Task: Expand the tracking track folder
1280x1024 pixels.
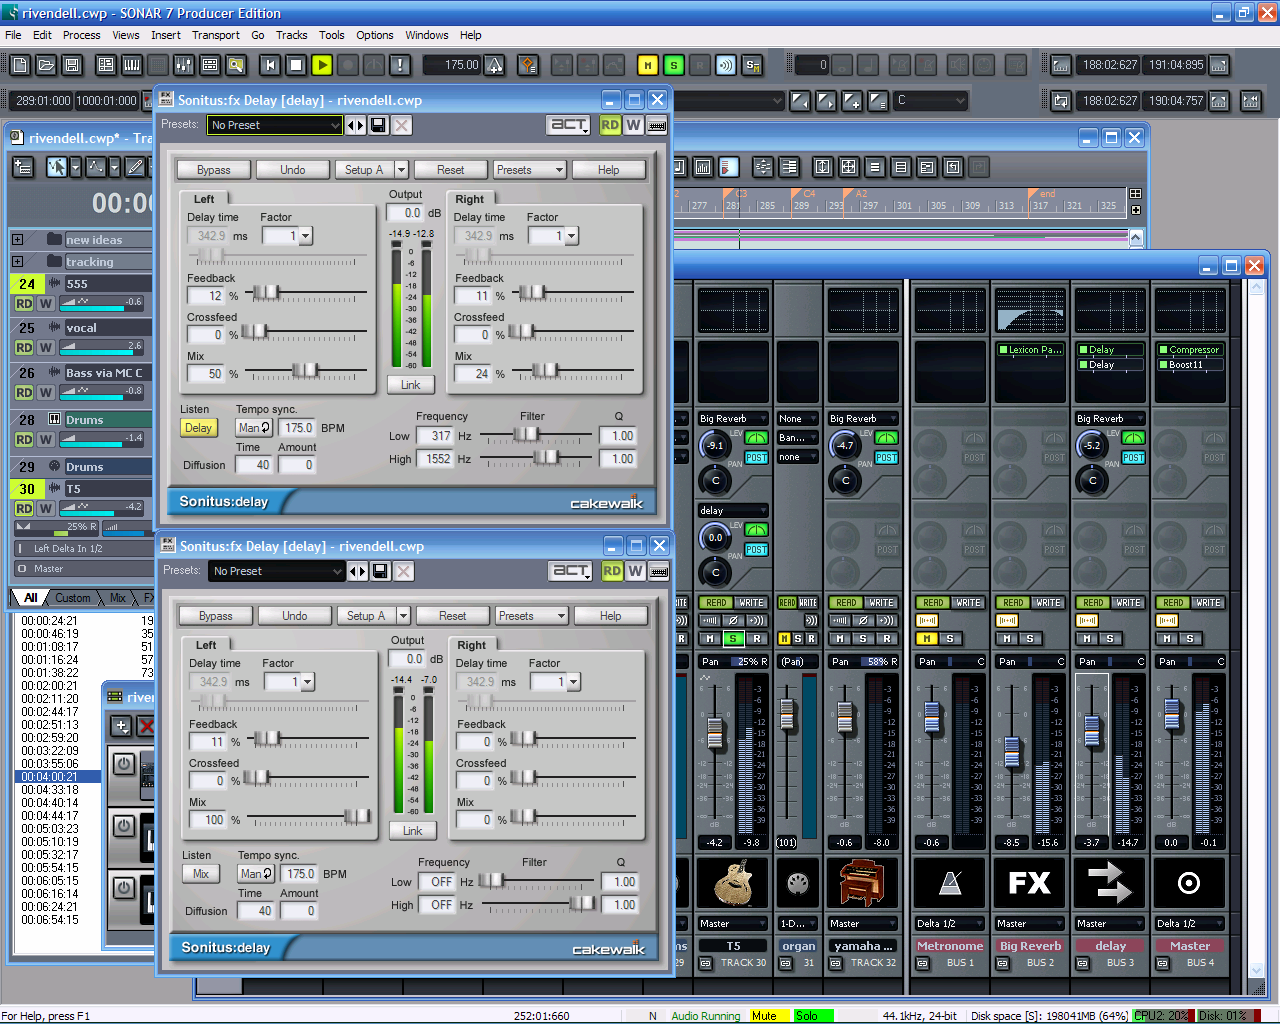Action: [x=17, y=262]
